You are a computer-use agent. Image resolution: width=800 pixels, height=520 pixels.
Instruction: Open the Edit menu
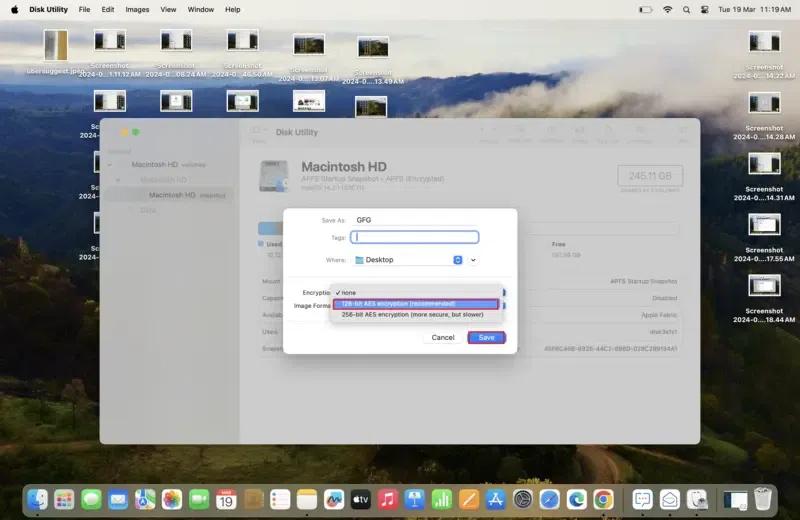[x=108, y=10]
